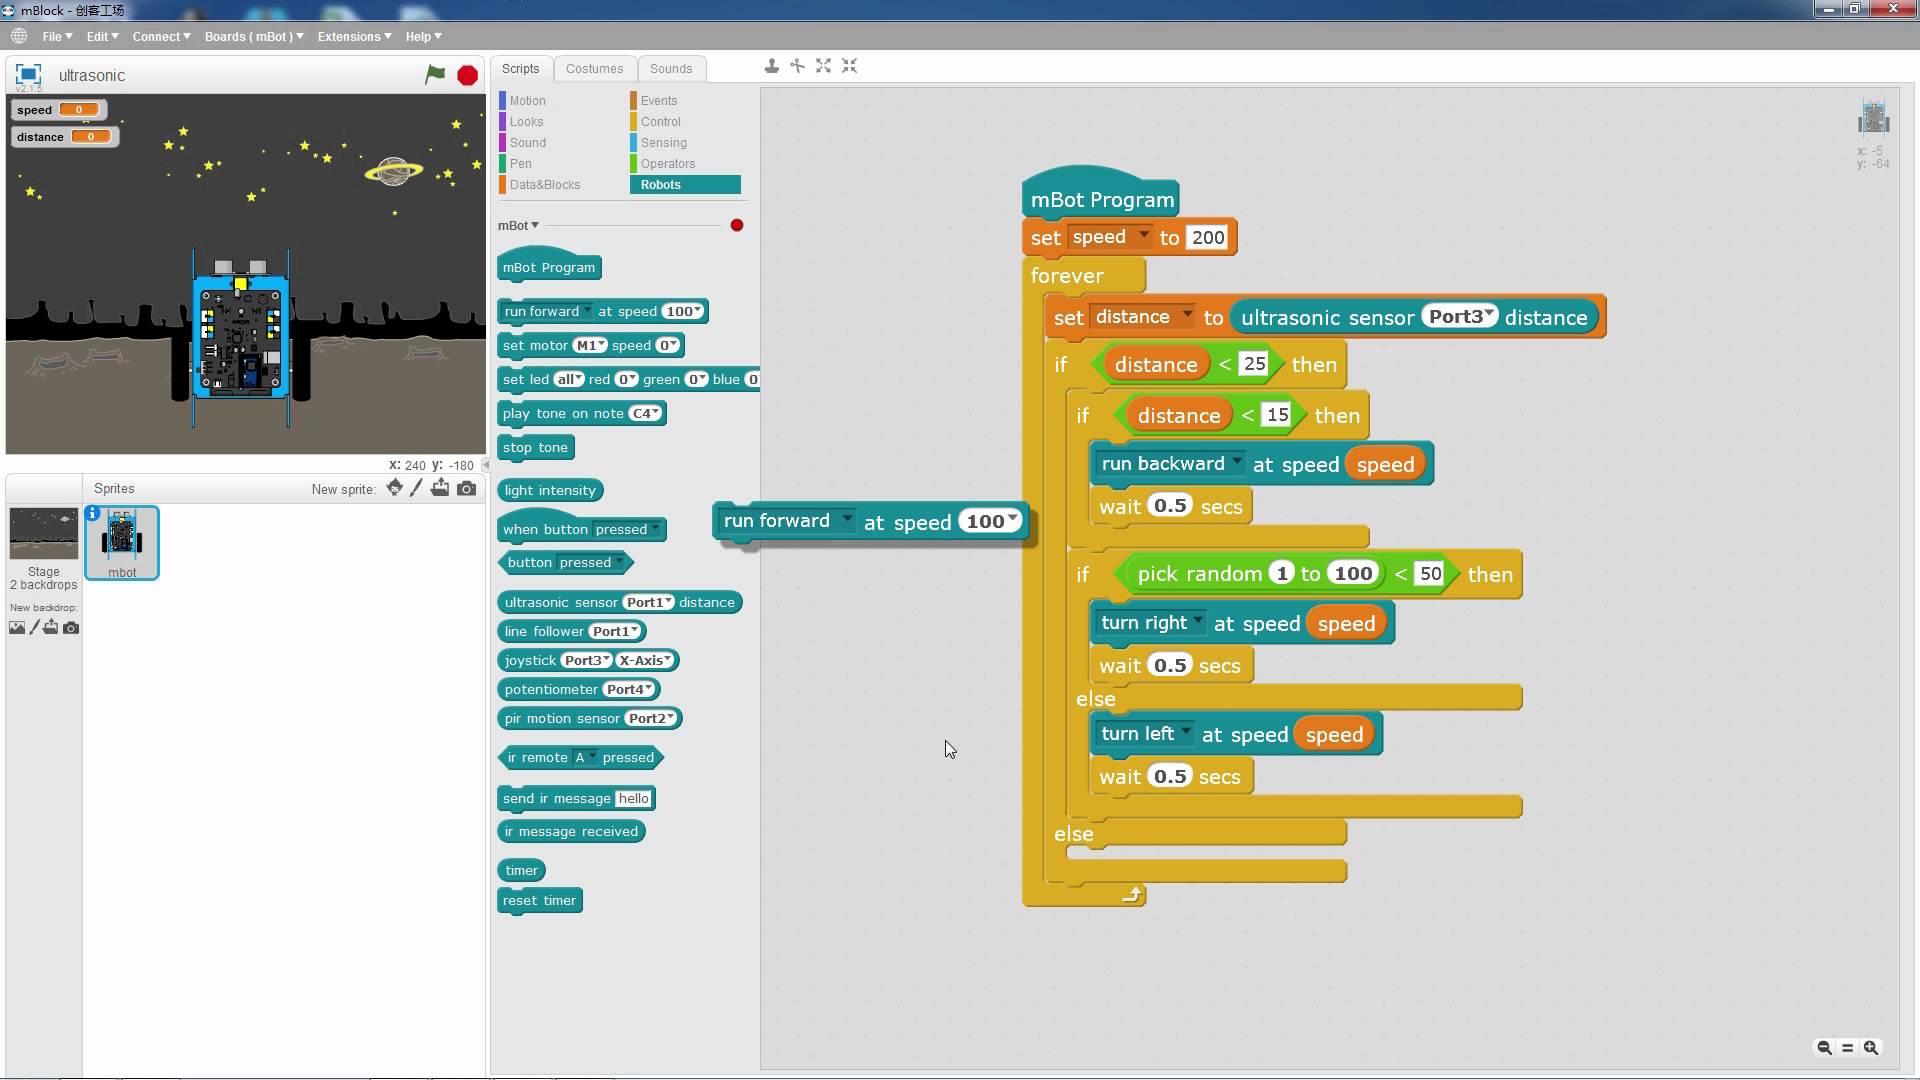Select the Control blocks category
The height and width of the screenshot is (1080, 1920).
660,122
